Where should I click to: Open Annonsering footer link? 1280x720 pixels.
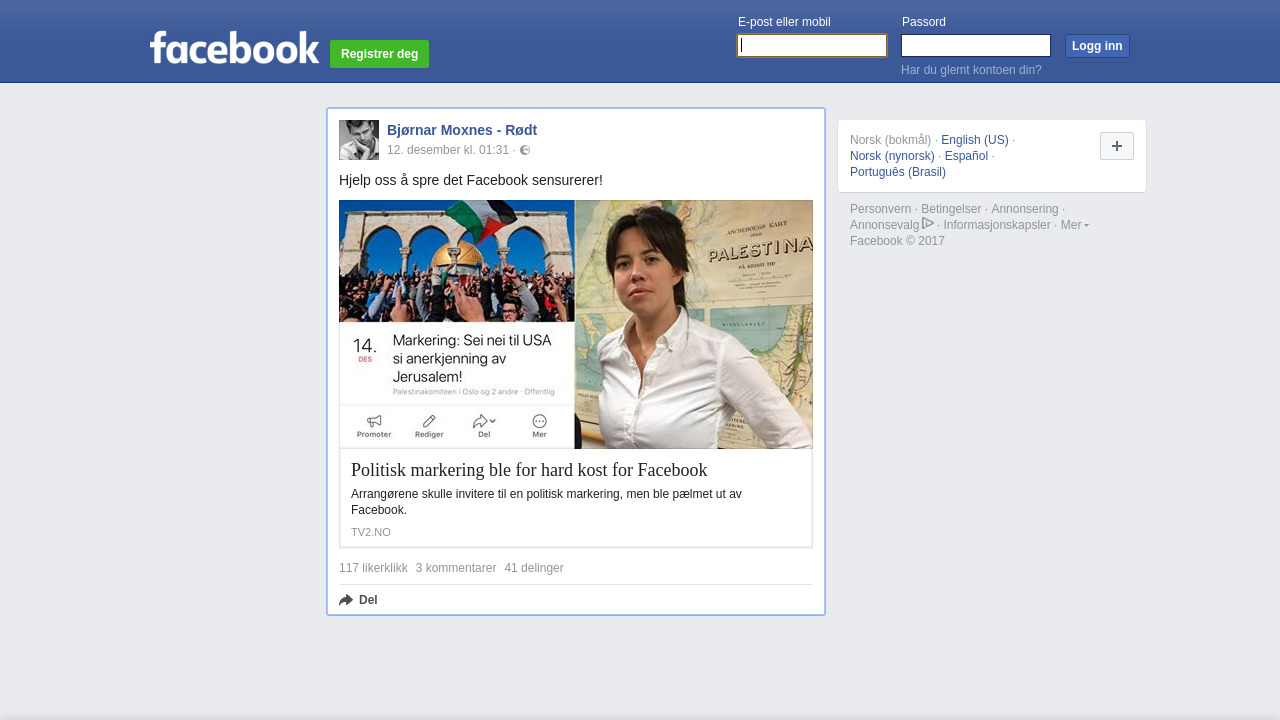[1025, 209]
